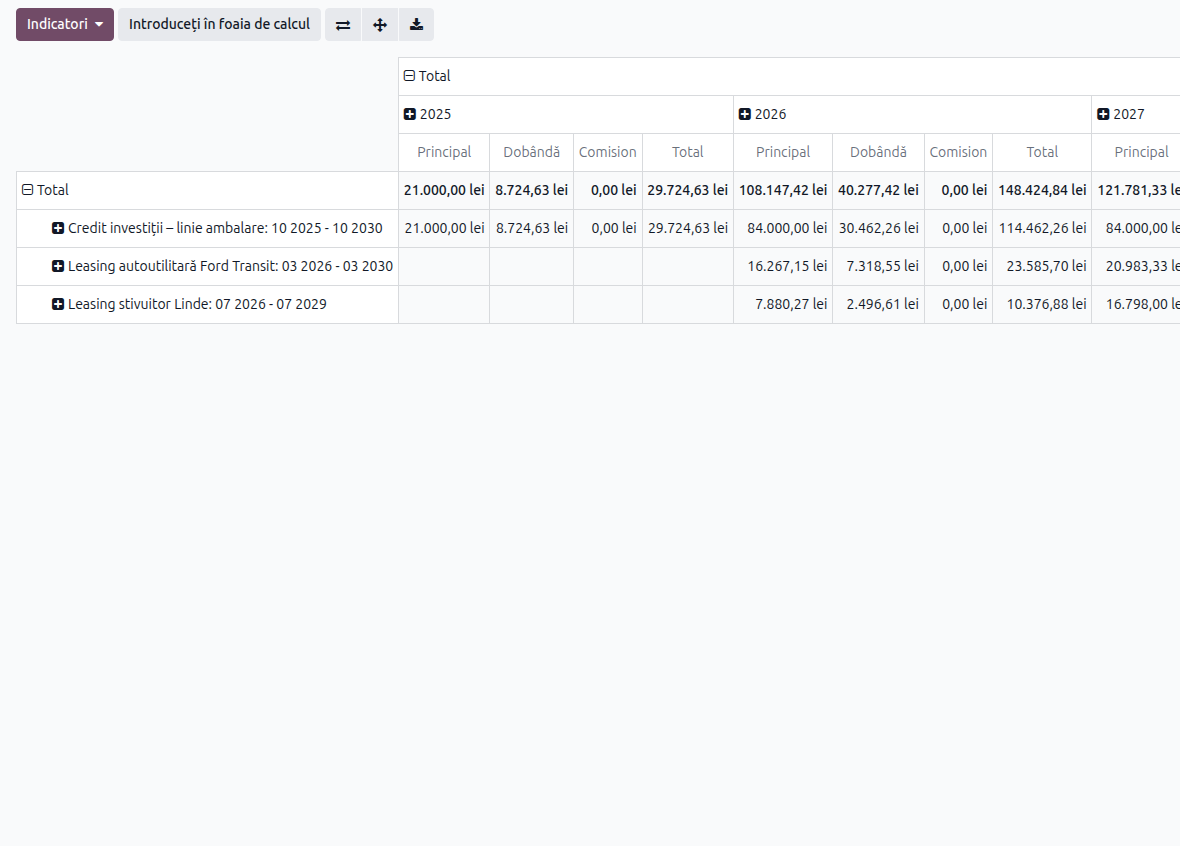
Task: Select the 7.318,55 lei cell
Action: click(x=878, y=266)
